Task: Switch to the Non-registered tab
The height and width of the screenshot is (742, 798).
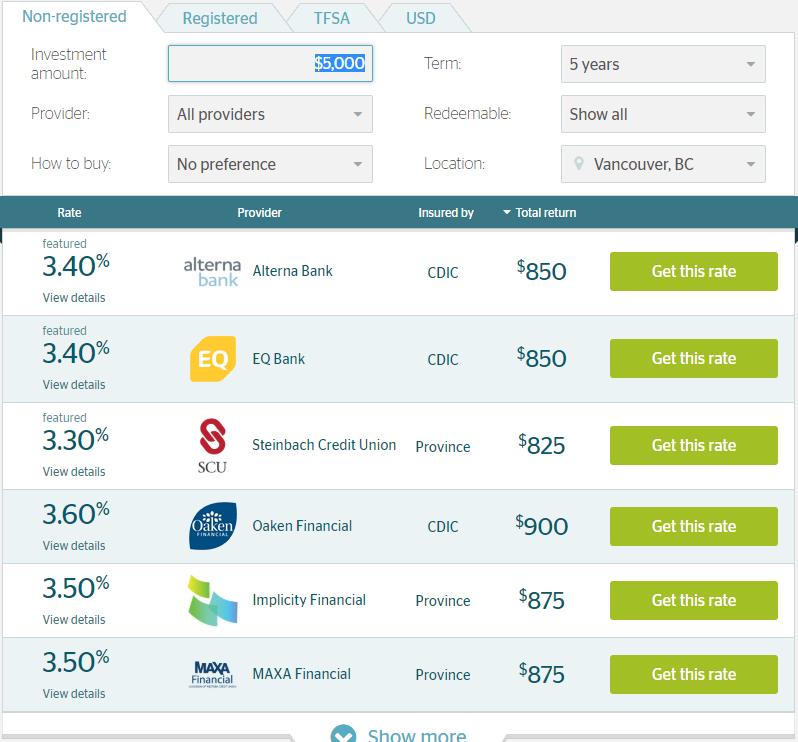Action: tap(74, 16)
